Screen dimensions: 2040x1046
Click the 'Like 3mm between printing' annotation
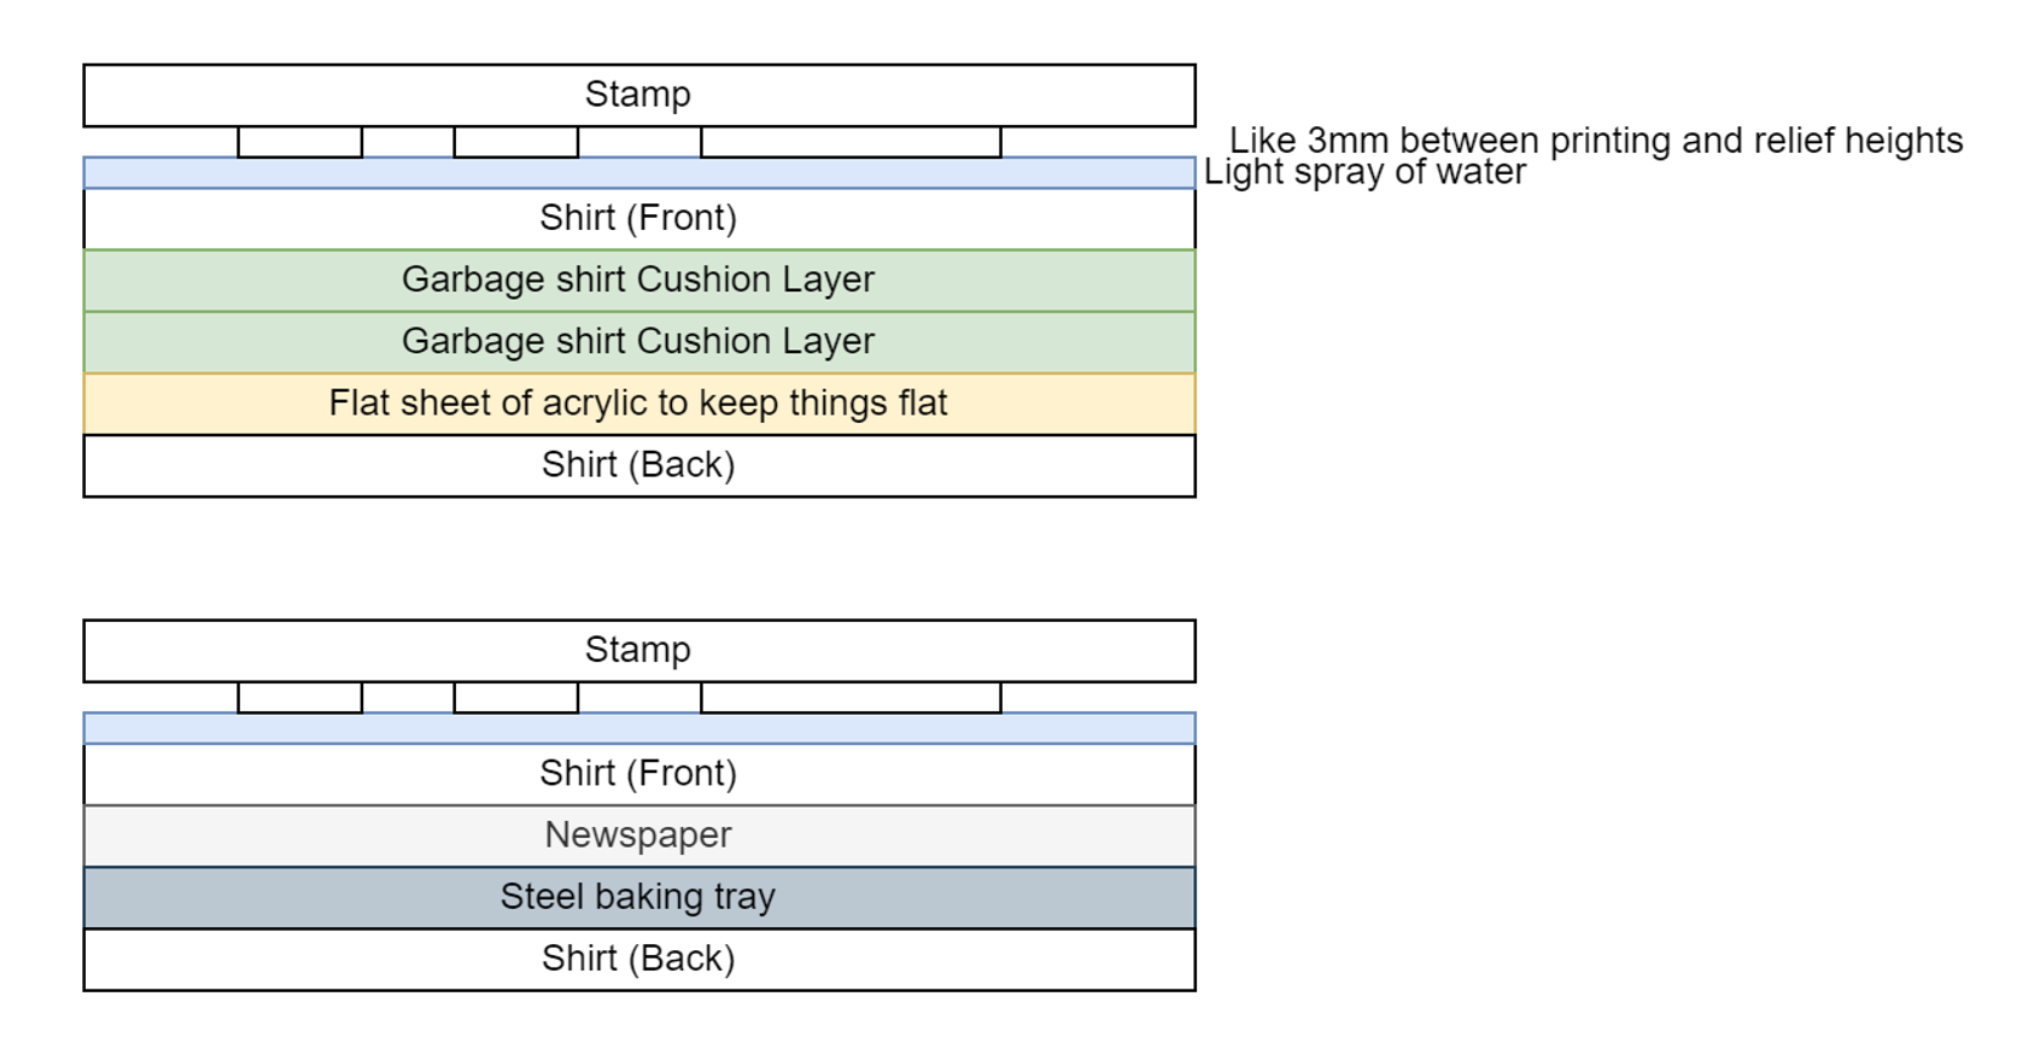(x=1596, y=141)
